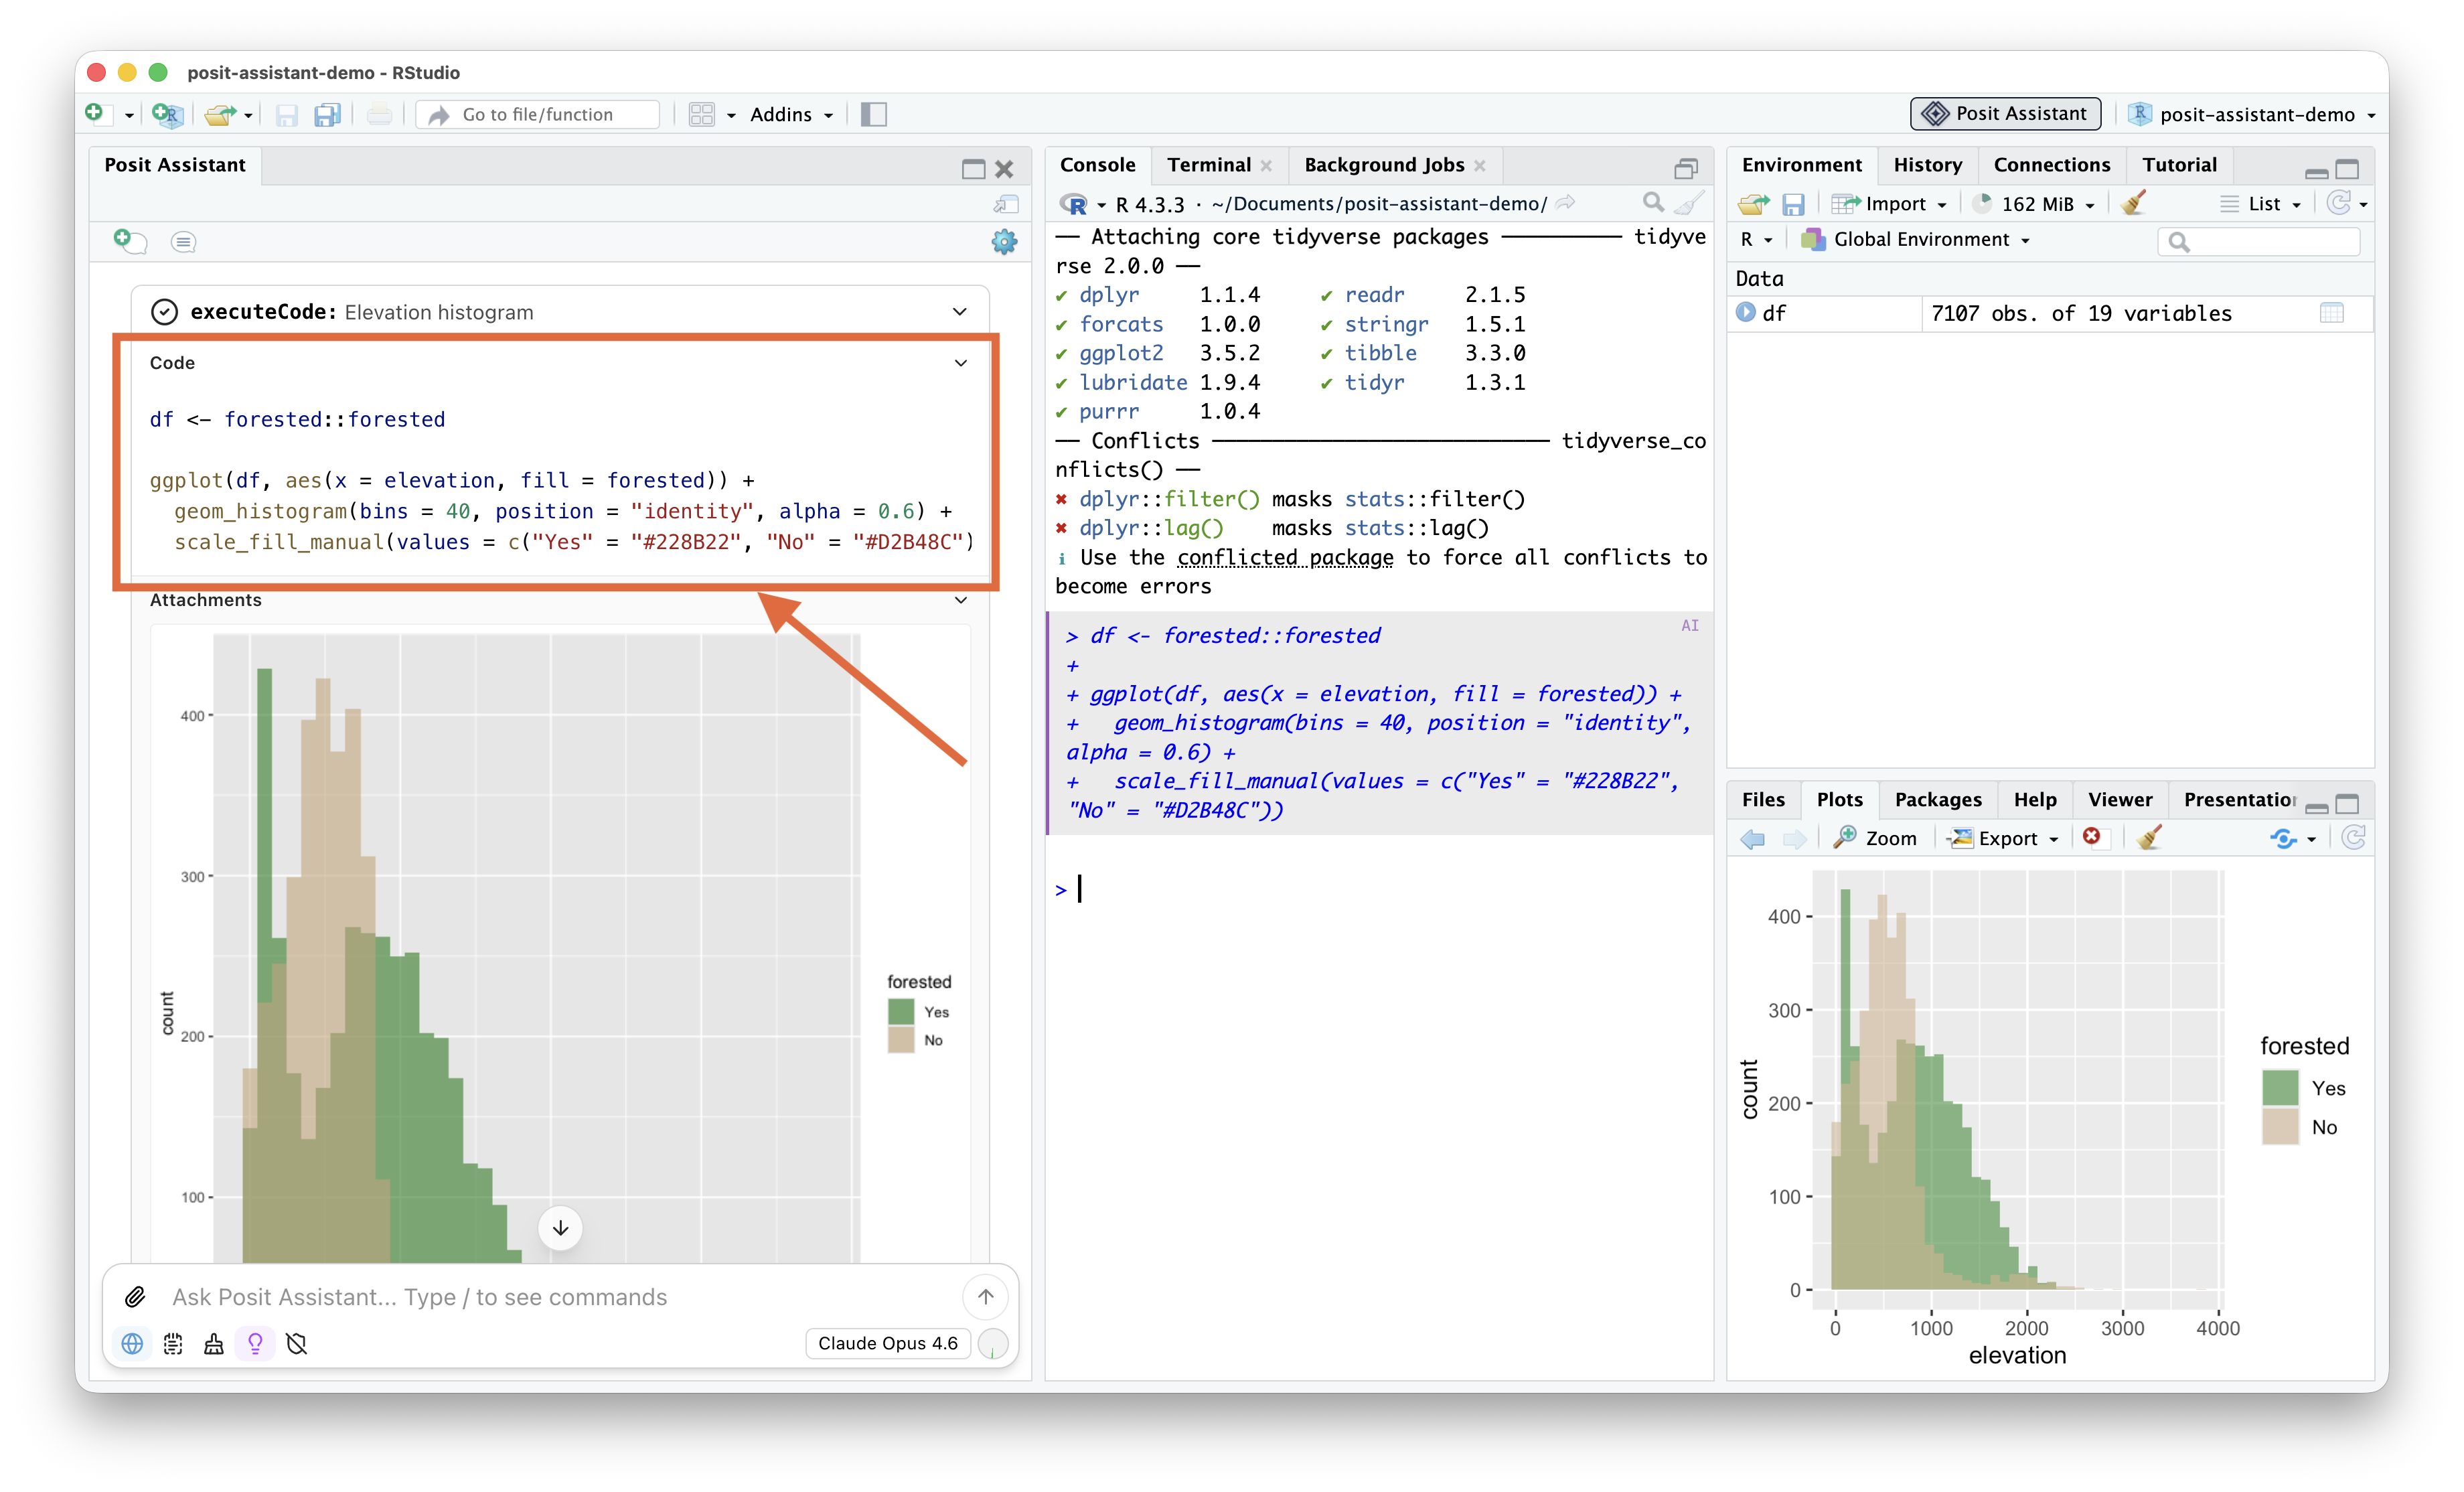Send message with the up arrow button
The width and height of the screenshot is (2464, 1492).
tap(985, 1297)
